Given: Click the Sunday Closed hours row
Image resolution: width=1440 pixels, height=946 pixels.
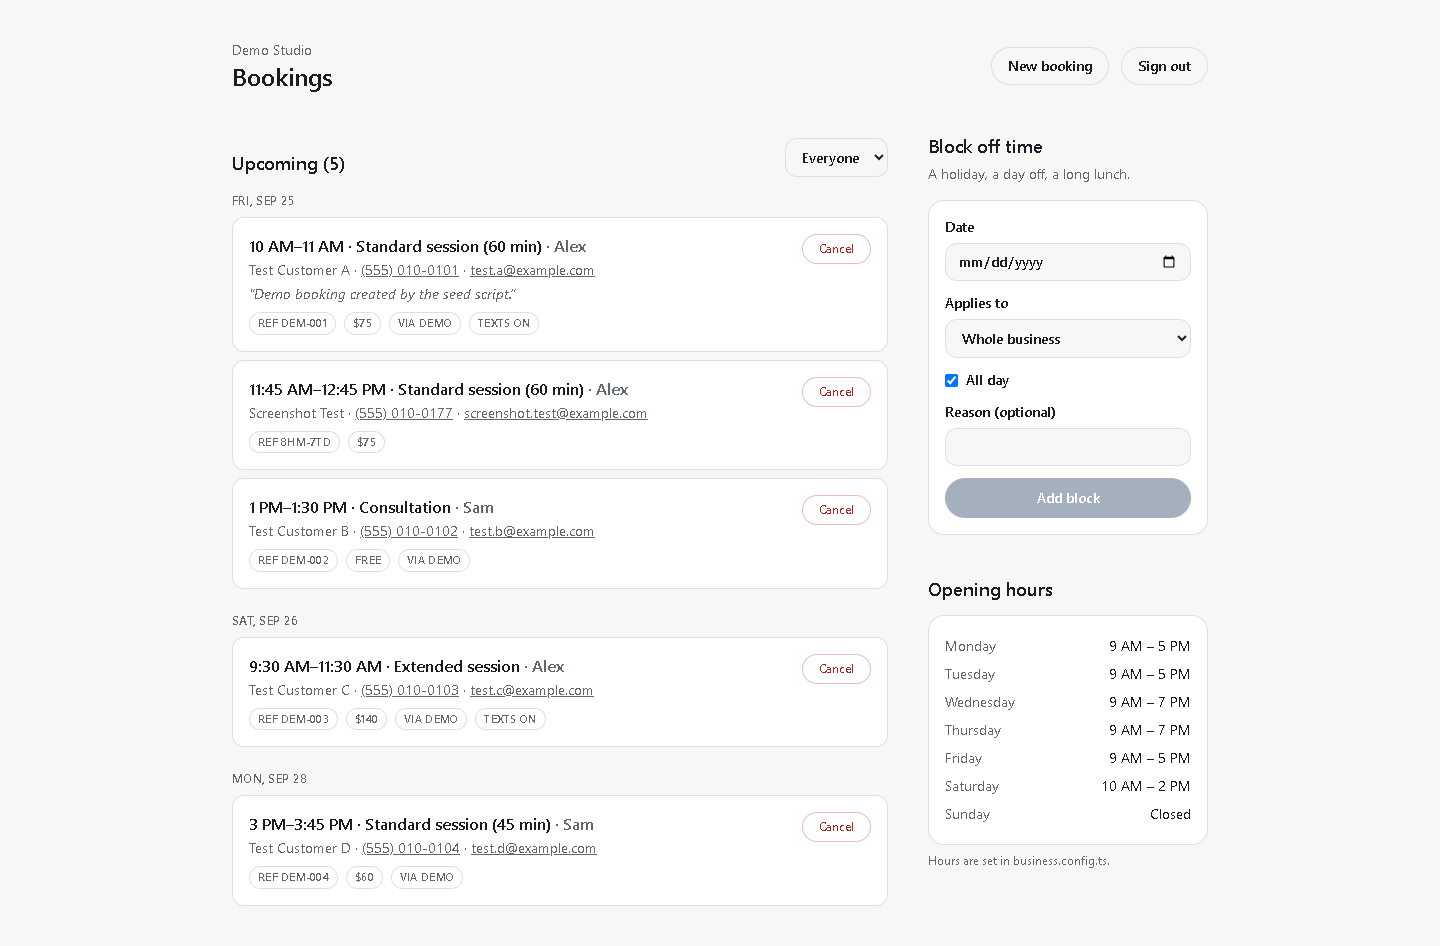Looking at the screenshot, I should point(1068,814).
